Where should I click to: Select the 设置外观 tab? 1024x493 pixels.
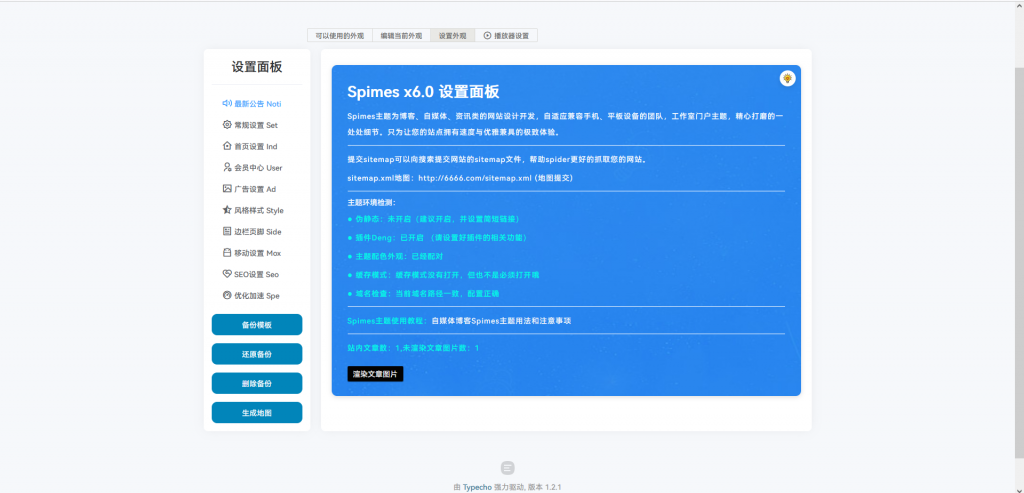pyautogui.click(x=453, y=35)
